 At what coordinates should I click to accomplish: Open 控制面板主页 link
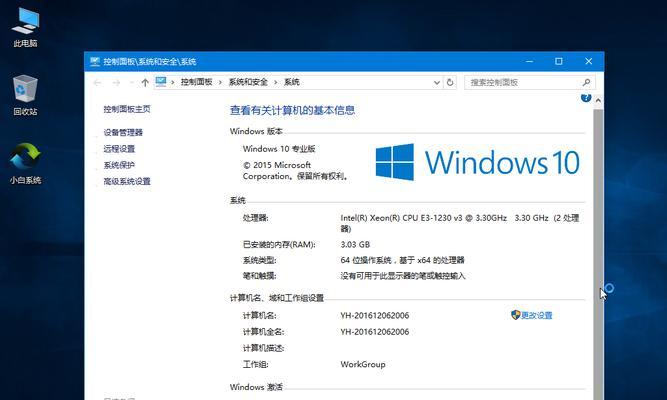127,109
